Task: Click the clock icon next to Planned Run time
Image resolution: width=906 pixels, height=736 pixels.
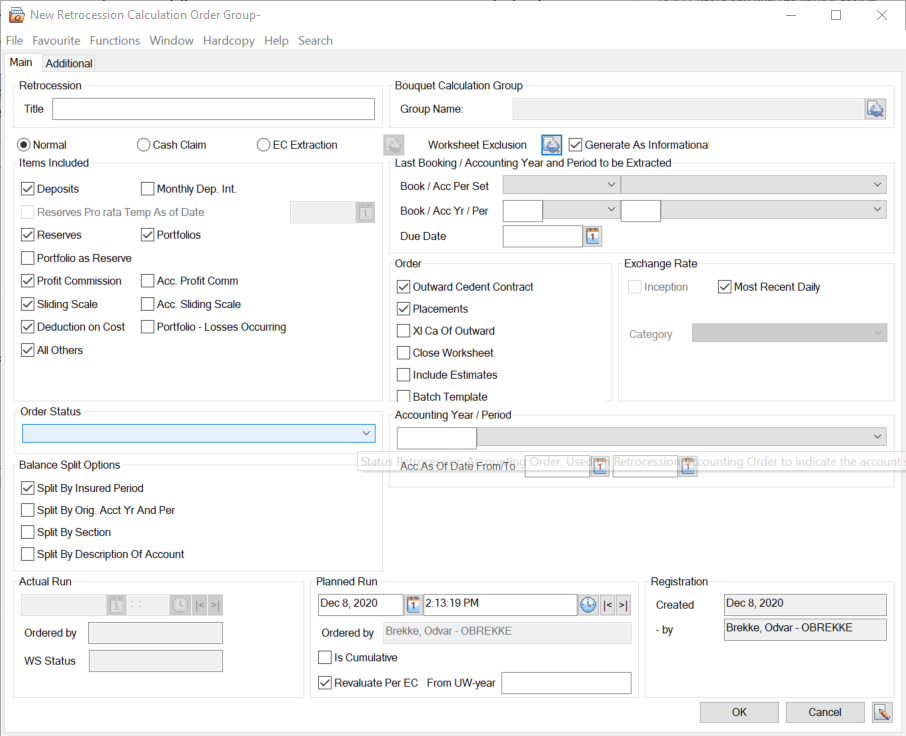Action: pos(590,604)
